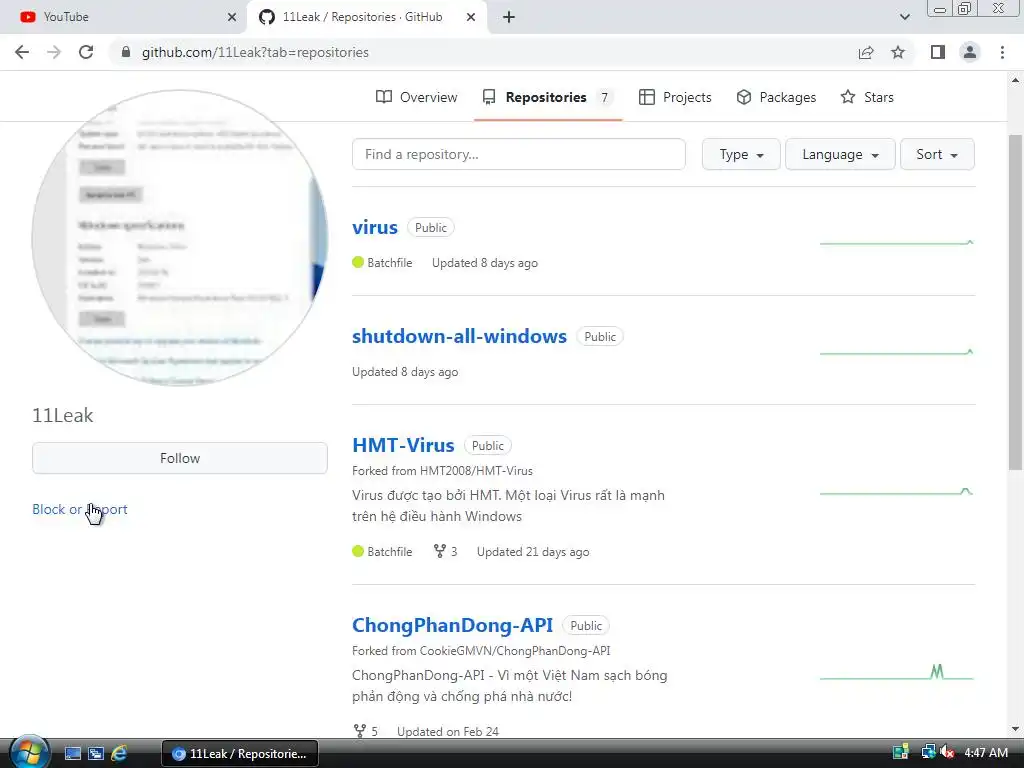Open the Stars tab
This screenshot has width=1024, height=768.
click(x=867, y=97)
